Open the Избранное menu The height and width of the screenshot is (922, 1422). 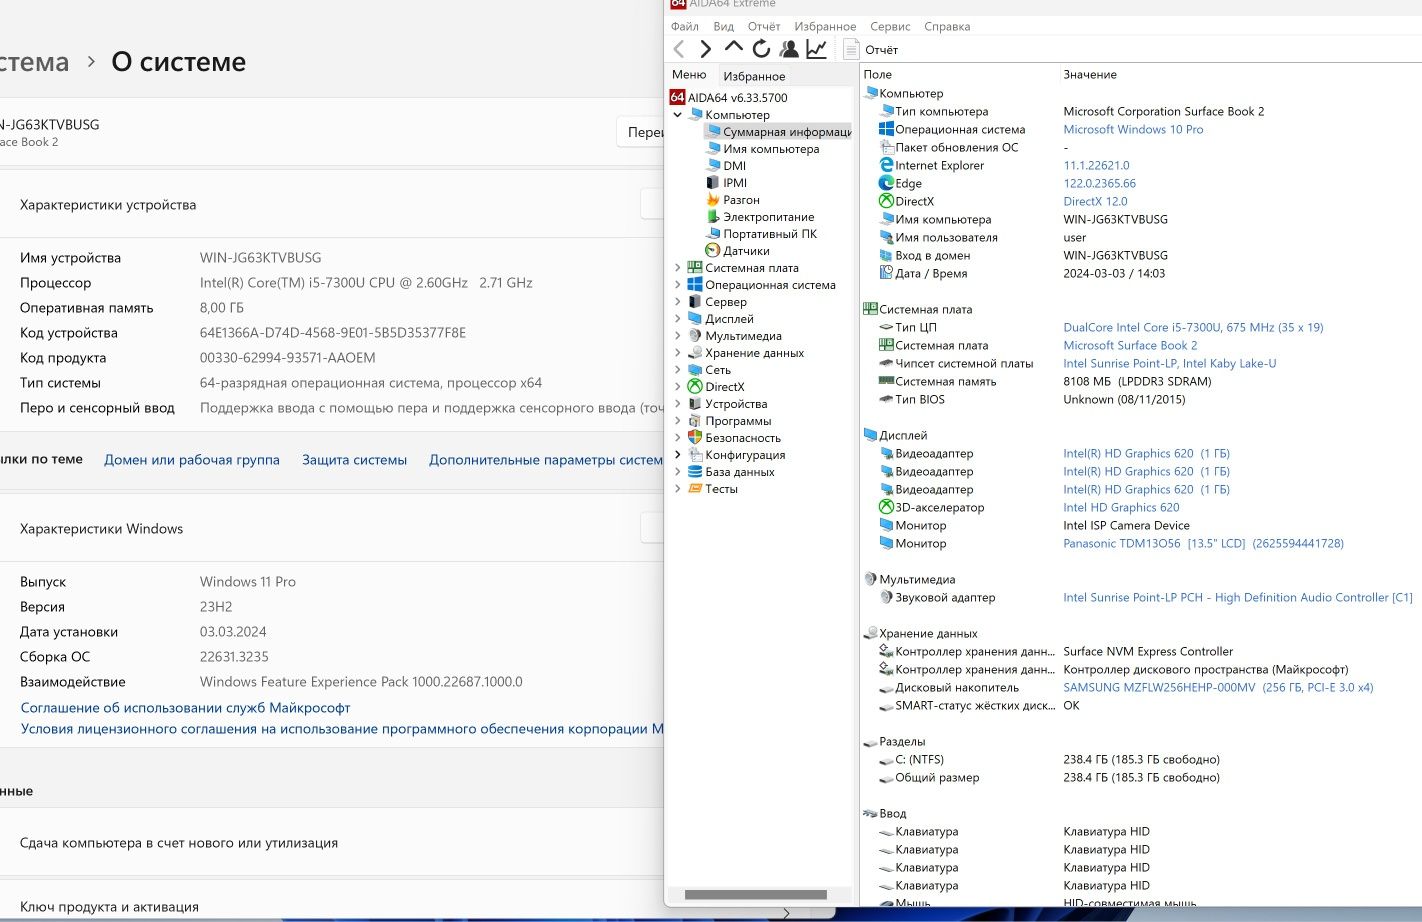point(825,26)
